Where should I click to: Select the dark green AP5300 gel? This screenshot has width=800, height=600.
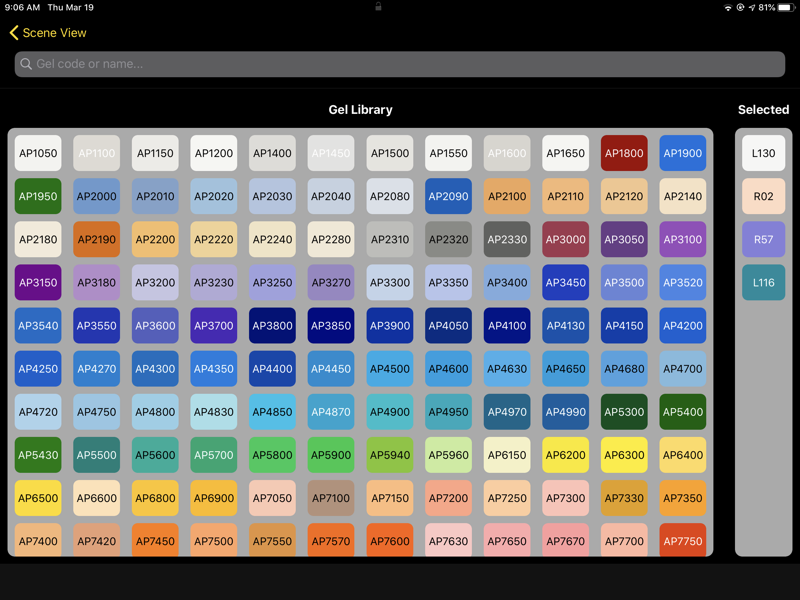pyautogui.click(x=624, y=412)
